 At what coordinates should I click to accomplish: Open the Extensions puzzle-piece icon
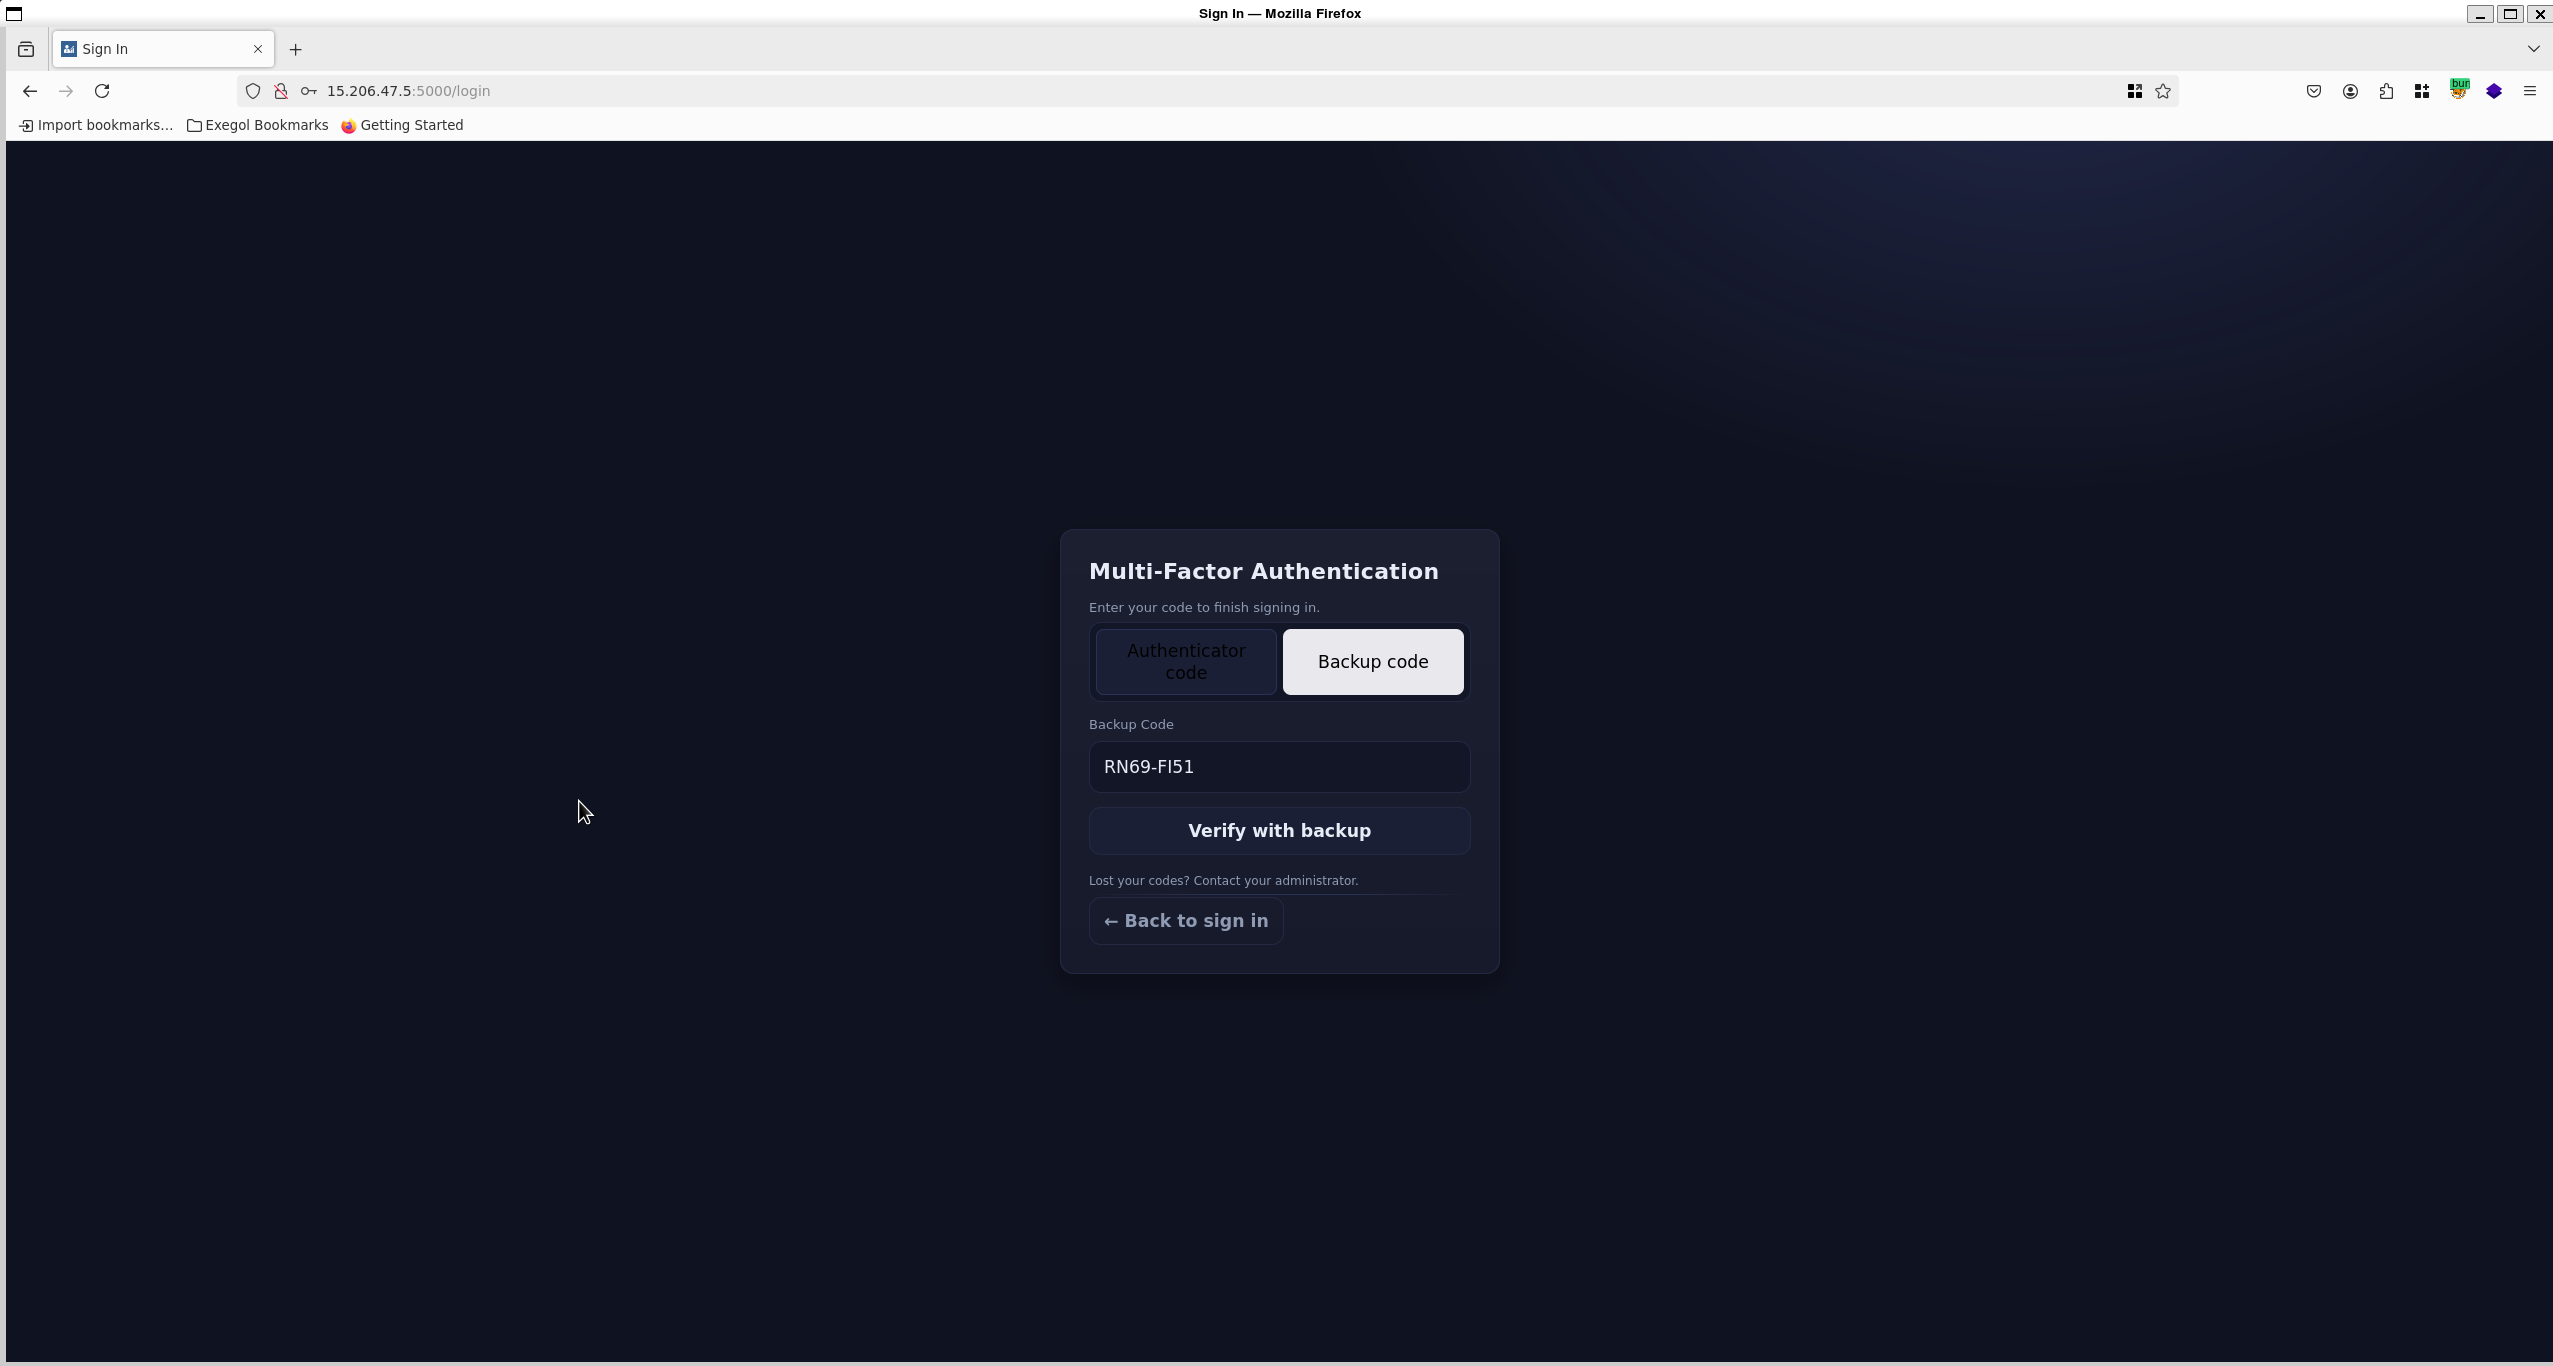(x=2386, y=91)
